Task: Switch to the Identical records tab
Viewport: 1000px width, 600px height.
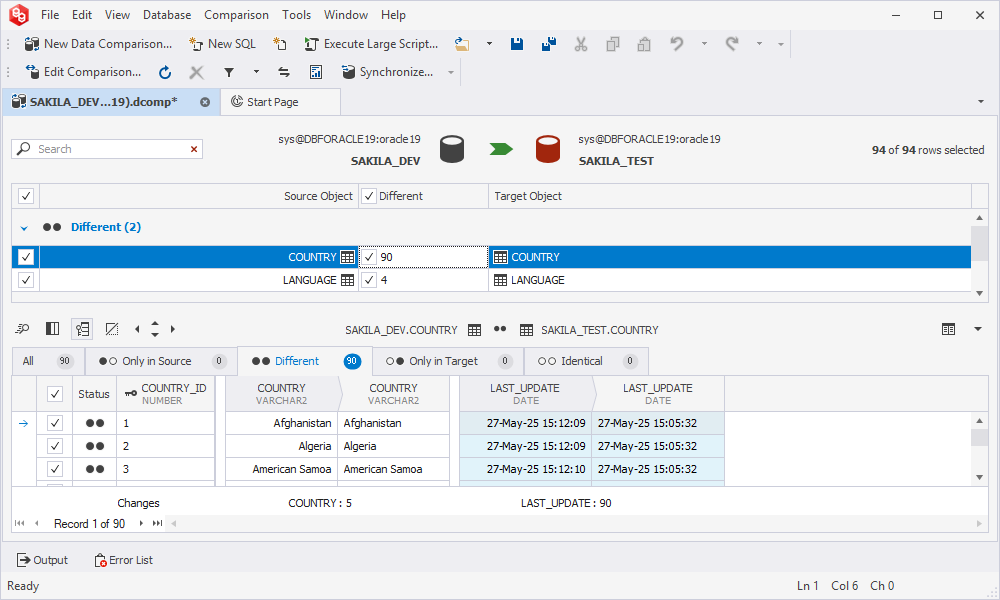Action: coord(586,361)
